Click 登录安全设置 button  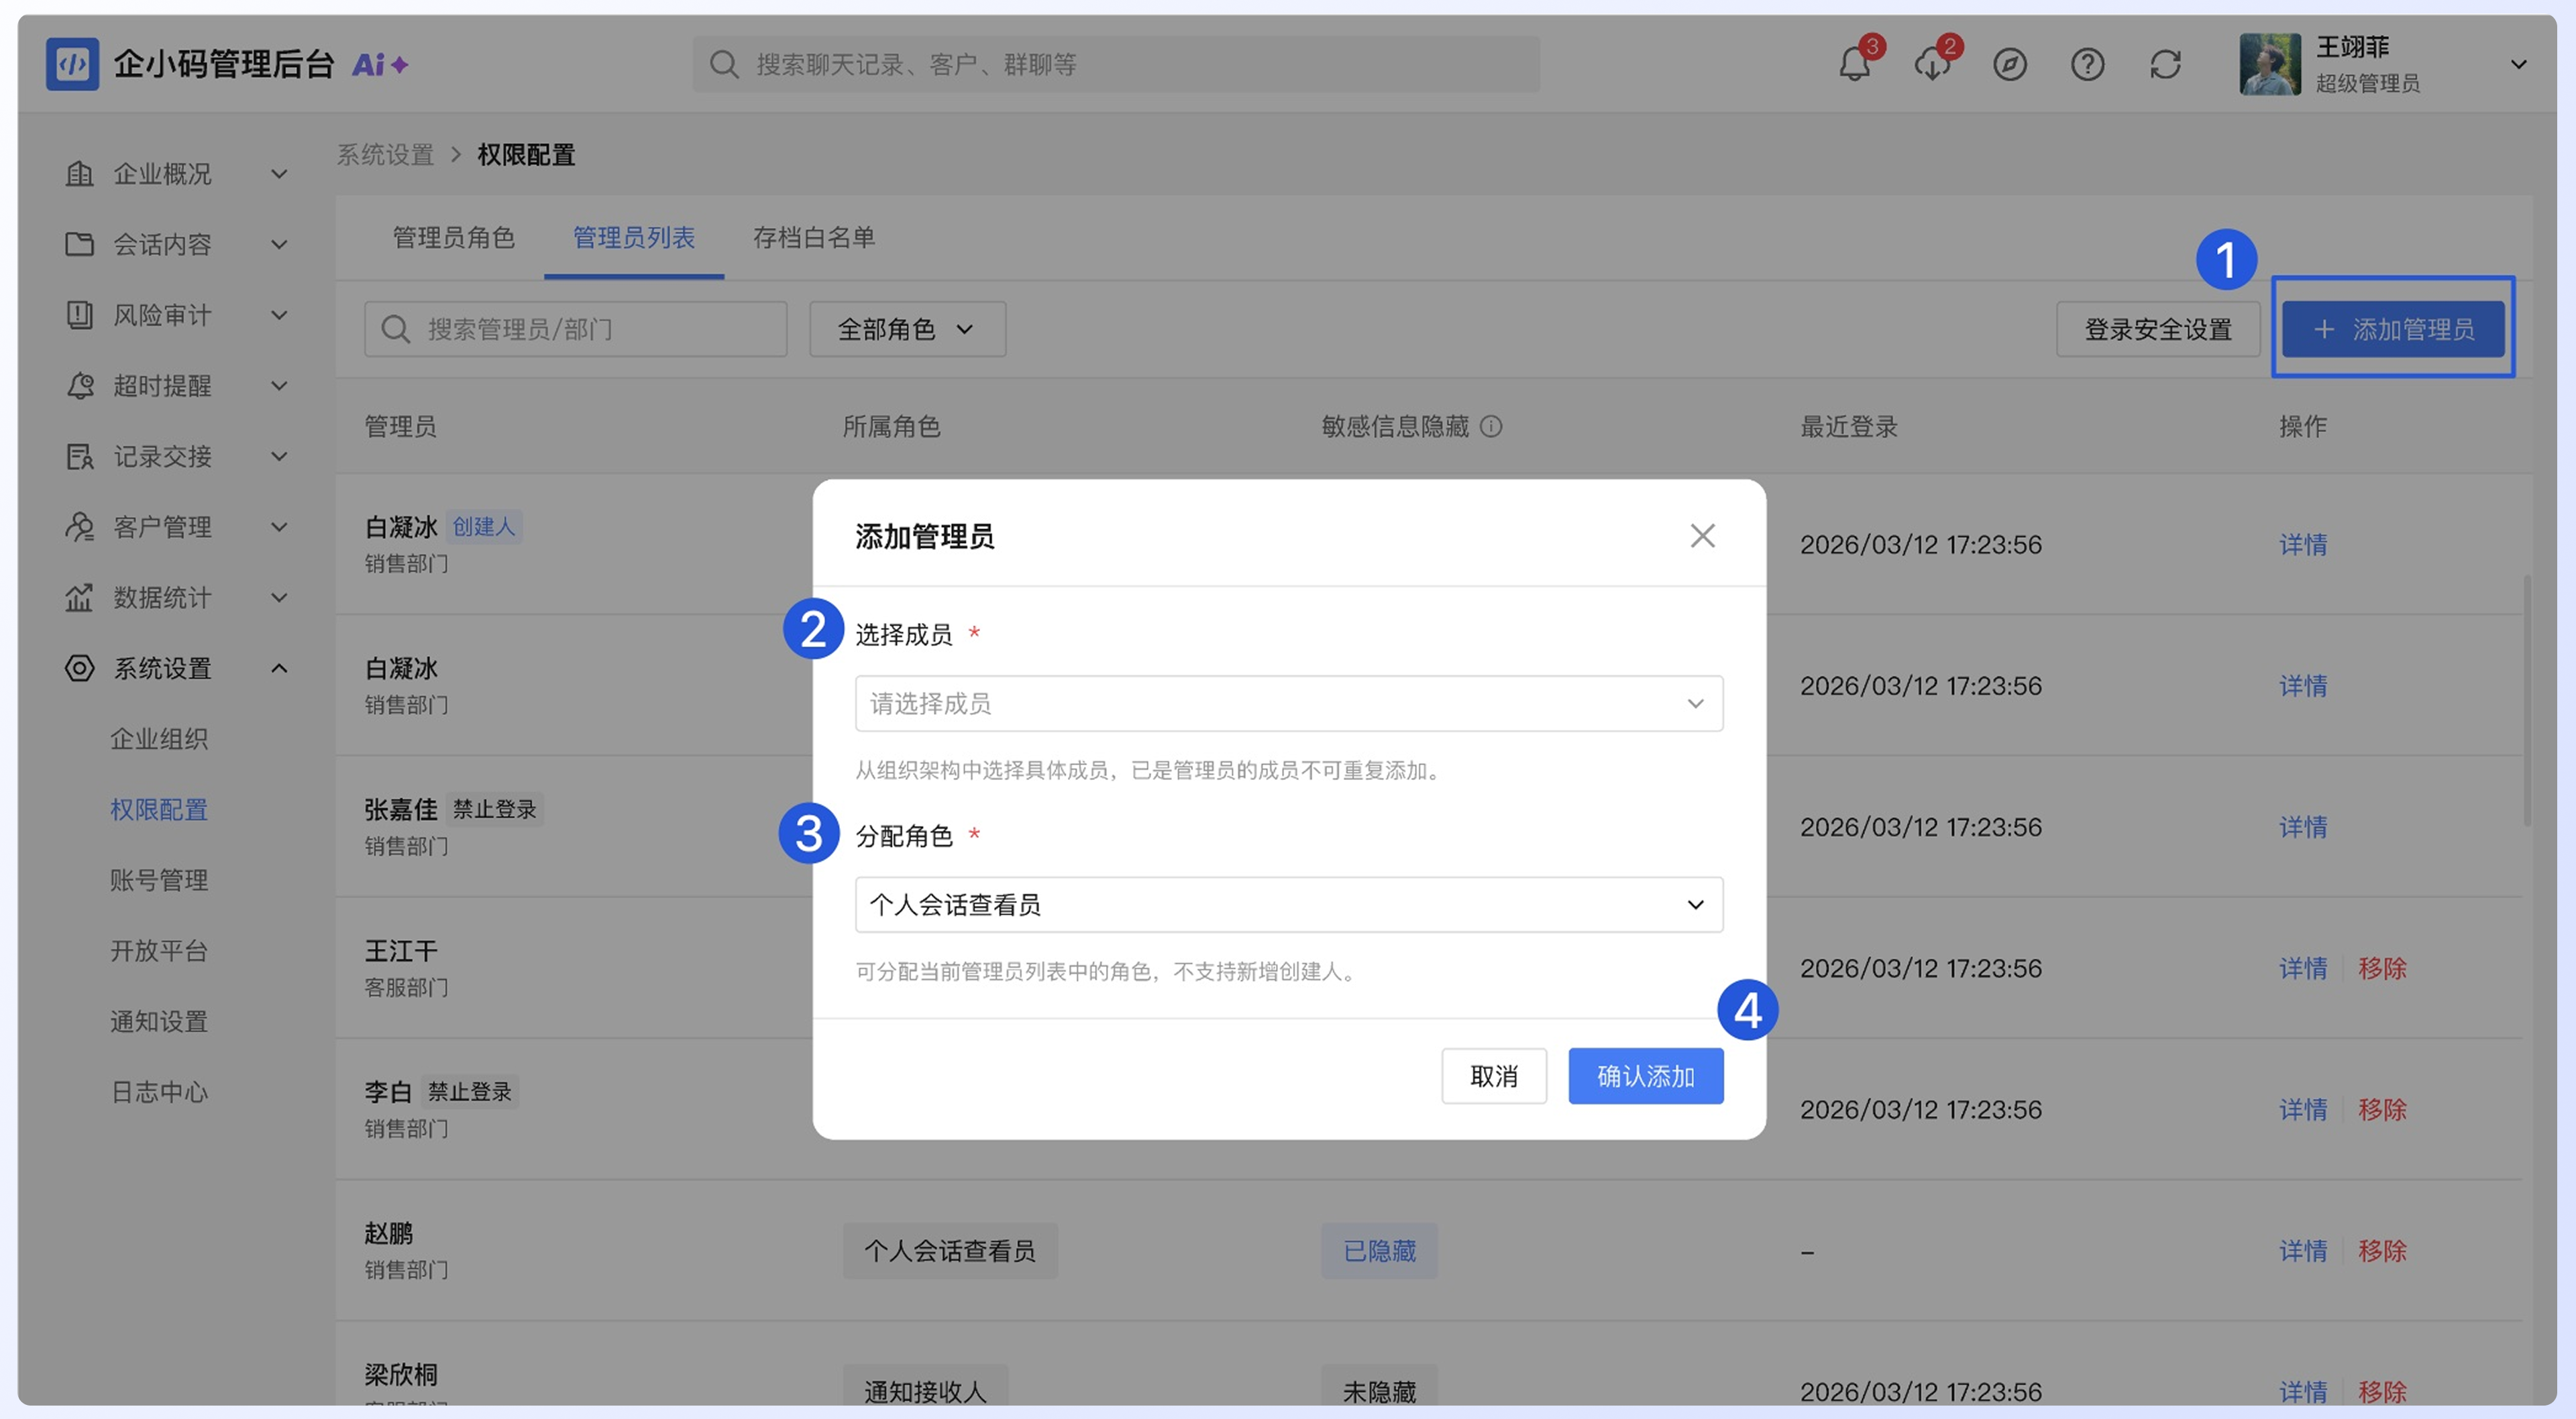click(x=2158, y=329)
